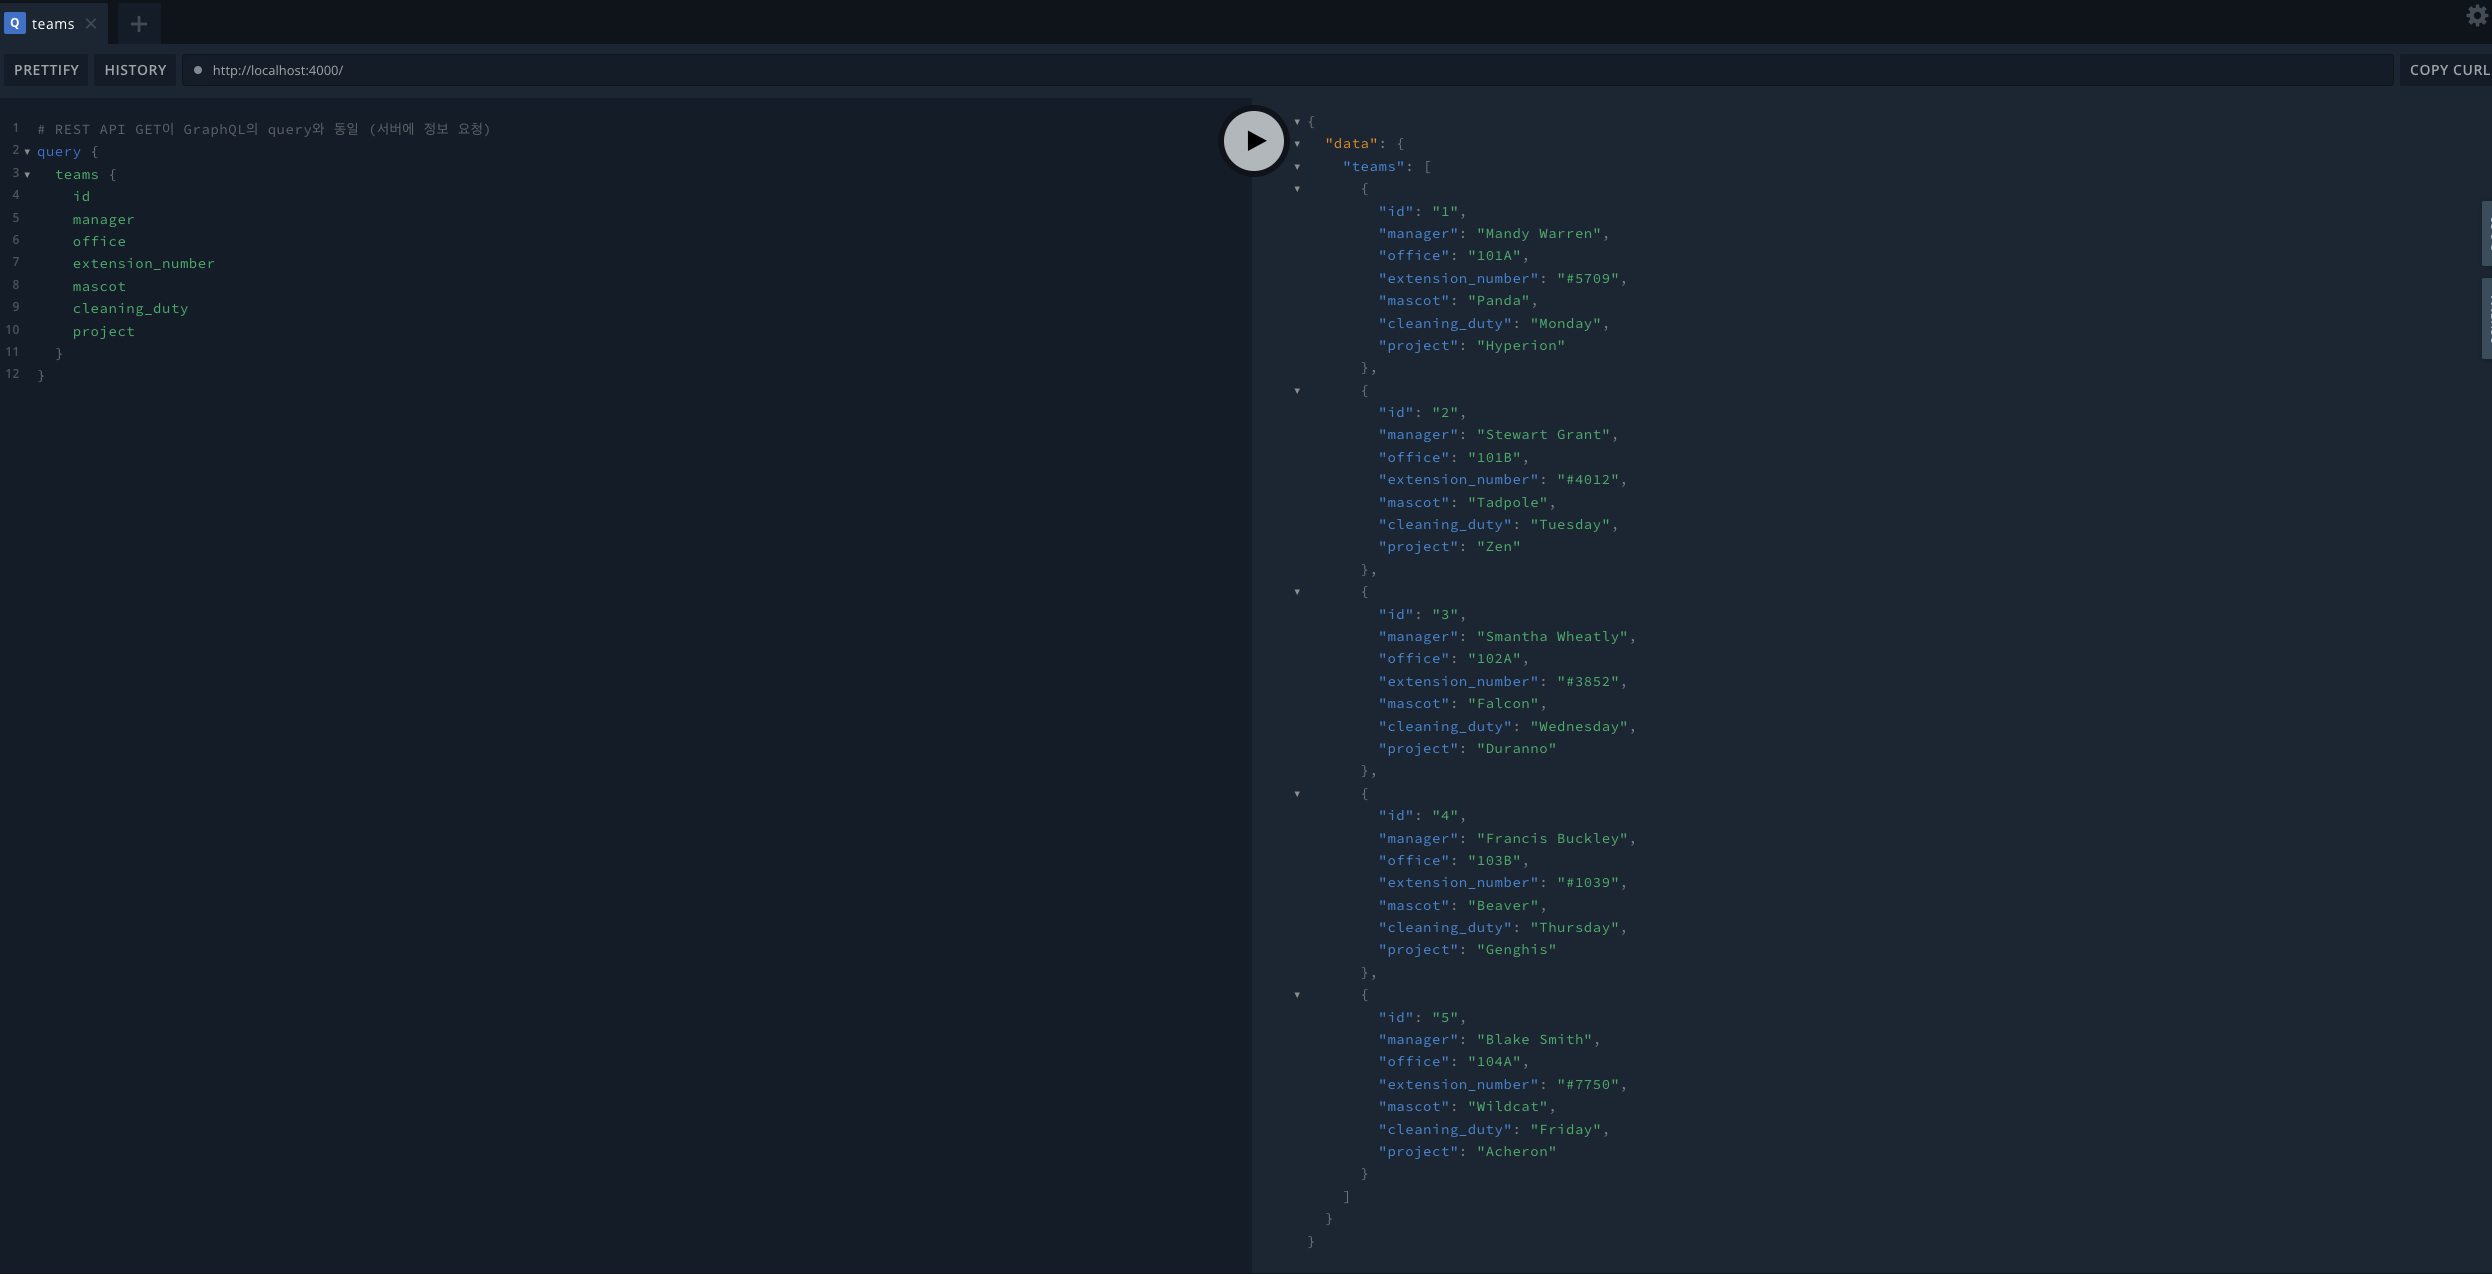2492x1274 pixels.
Task: Collapse the "teams" array in response
Action: point(1297,167)
